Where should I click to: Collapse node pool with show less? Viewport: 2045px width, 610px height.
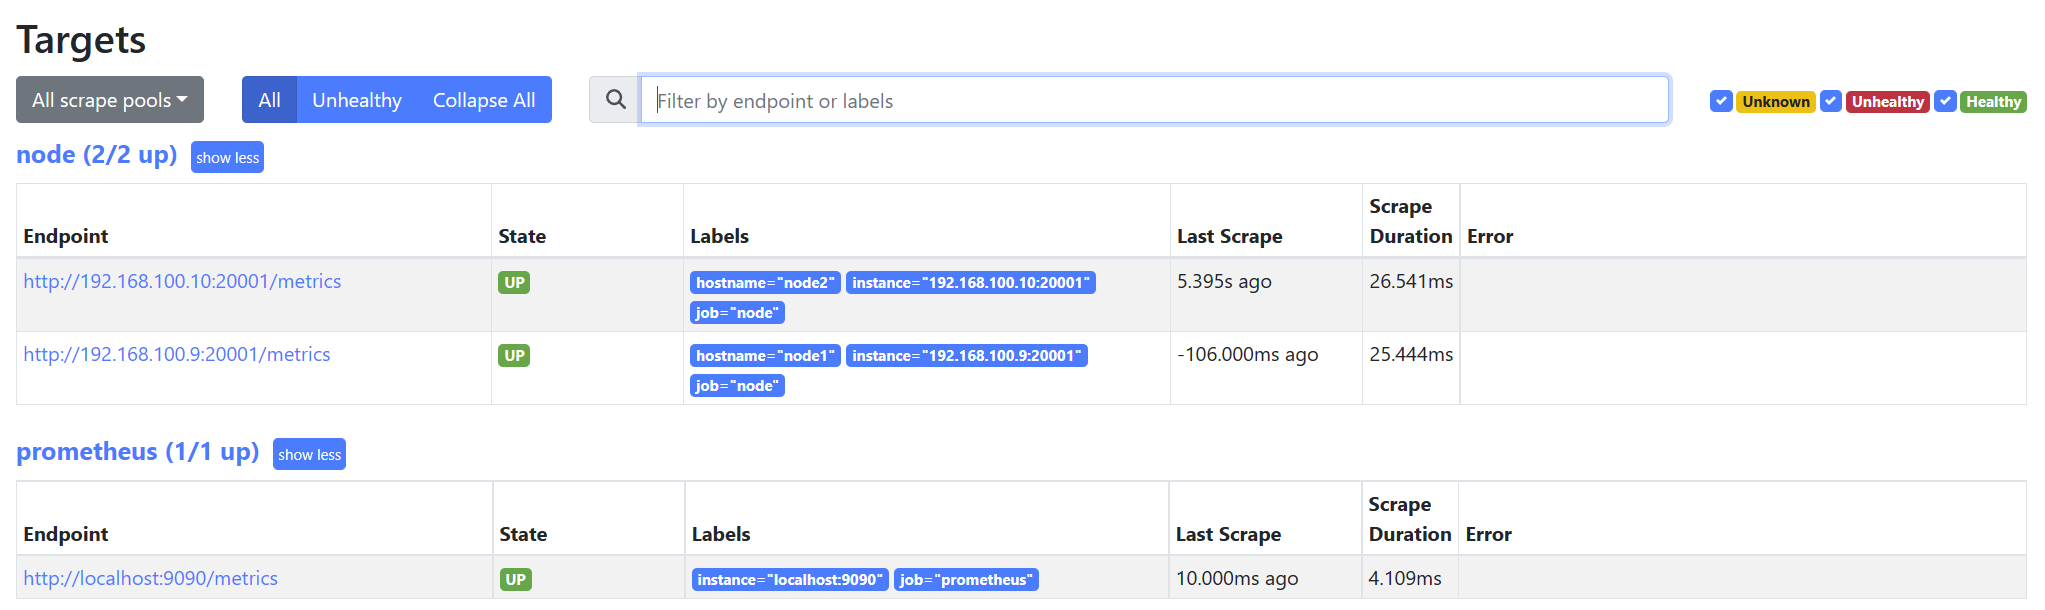coord(227,158)
